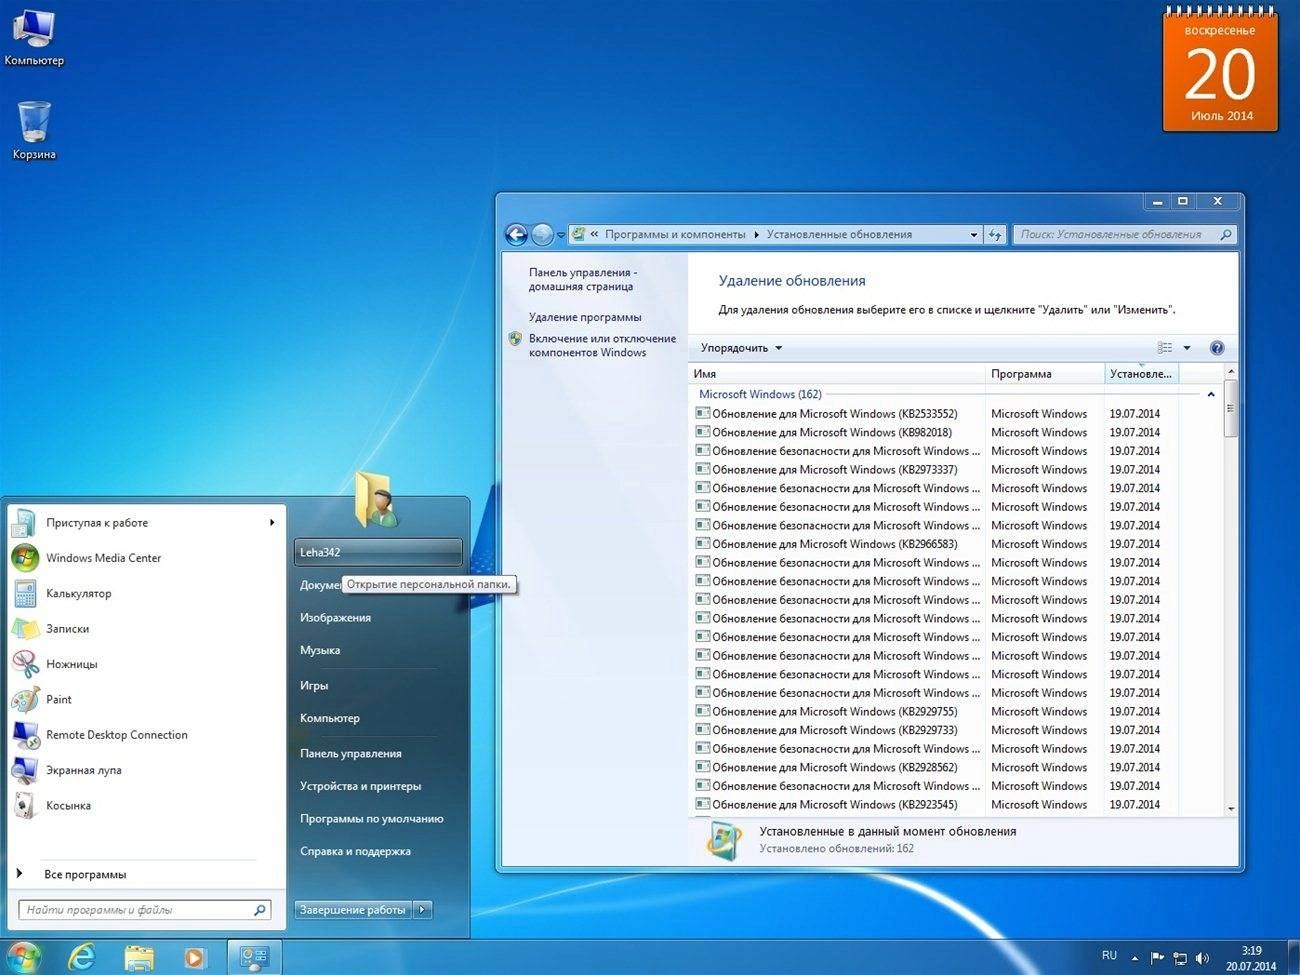The height and width of the screenshot is (975, 1300).
Task: Open the network tray icon
Action: point(1180,957)
